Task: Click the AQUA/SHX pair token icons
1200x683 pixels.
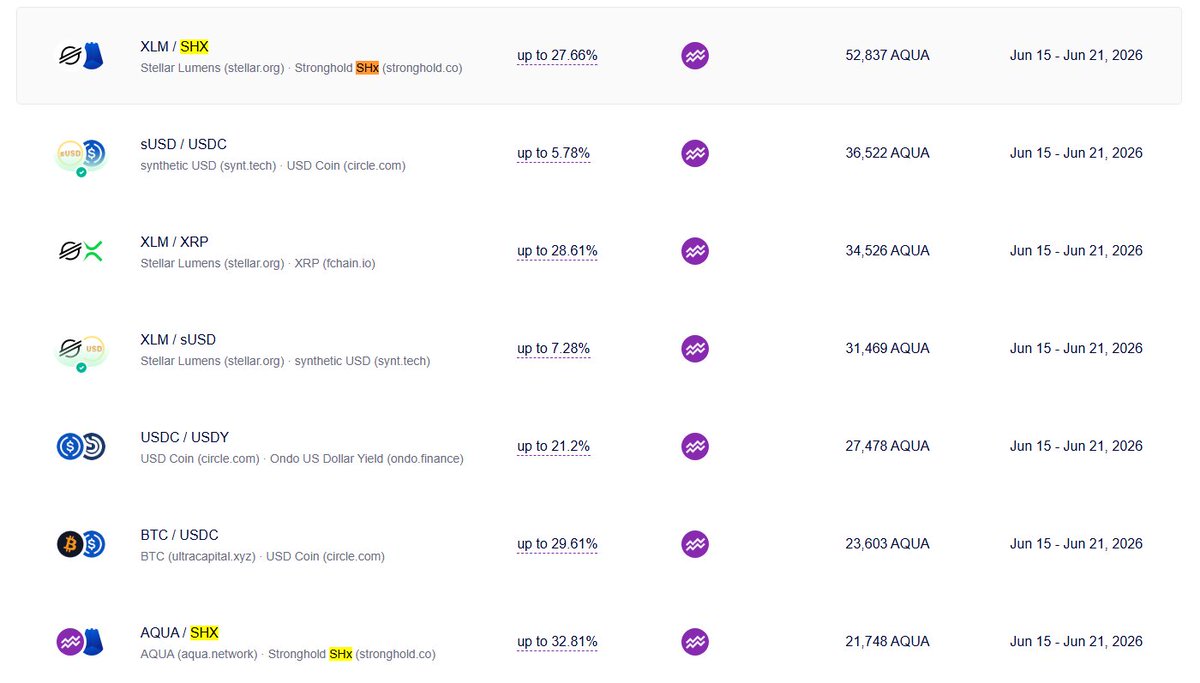Action: (x=80, y=642)
